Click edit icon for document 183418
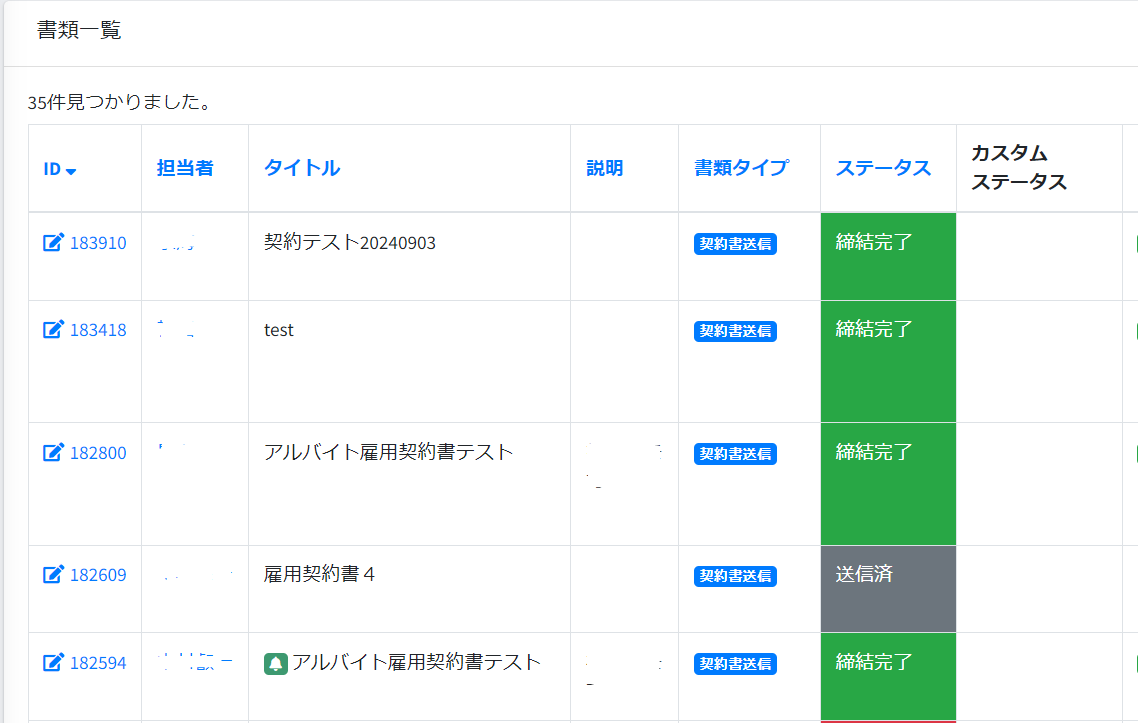This screenshot has height=723, width=1138. 53,330
